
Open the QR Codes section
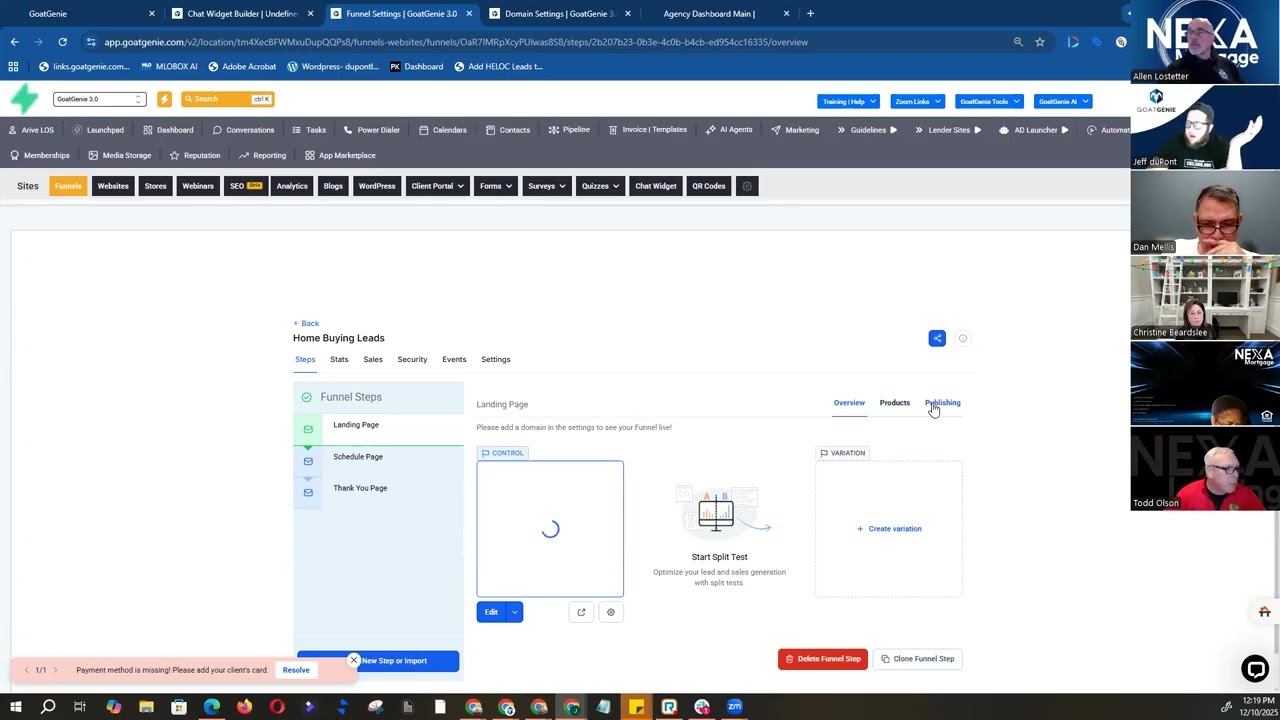point(708,186)
